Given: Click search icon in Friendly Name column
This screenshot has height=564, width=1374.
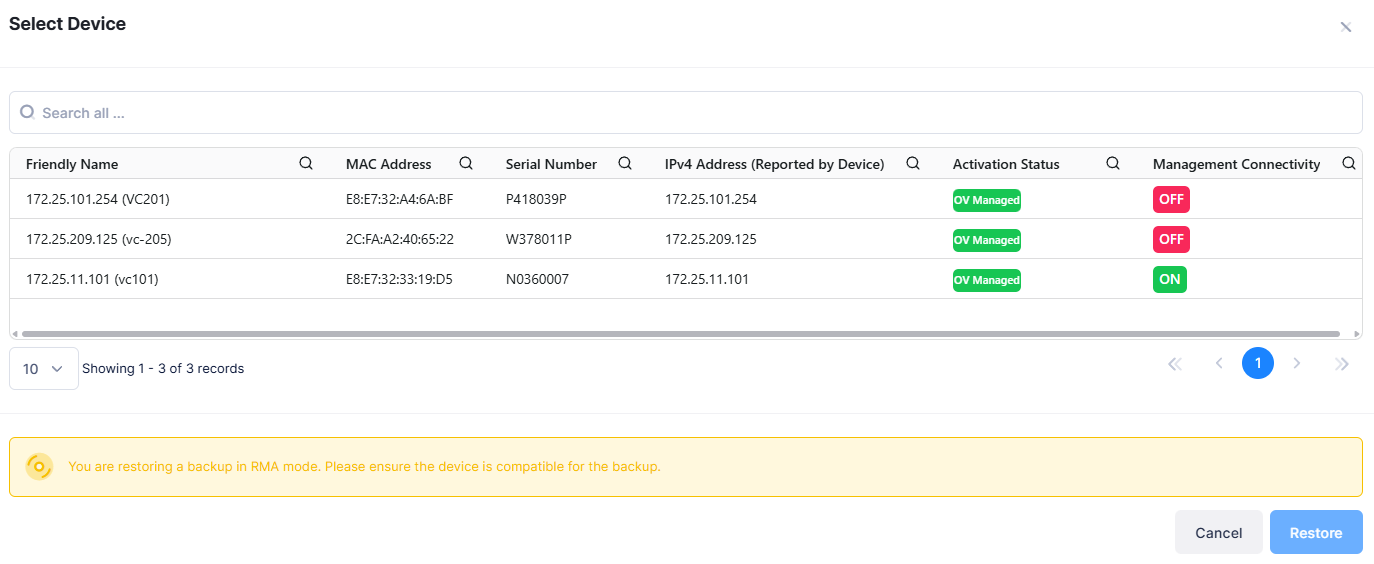Looking at the screenshot, I should [306, 164].
